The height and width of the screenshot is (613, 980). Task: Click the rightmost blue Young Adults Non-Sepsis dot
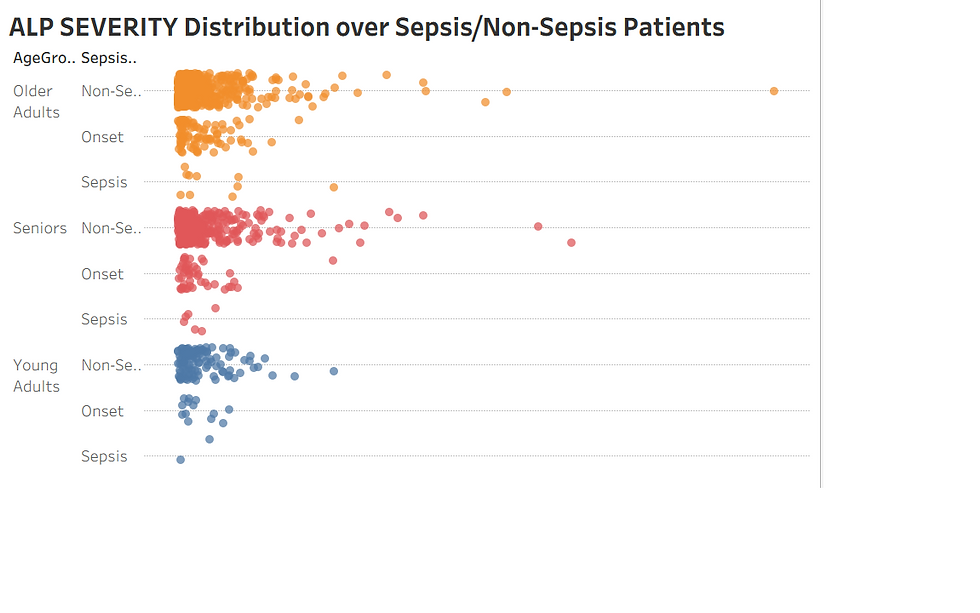(x=334, y=371)
